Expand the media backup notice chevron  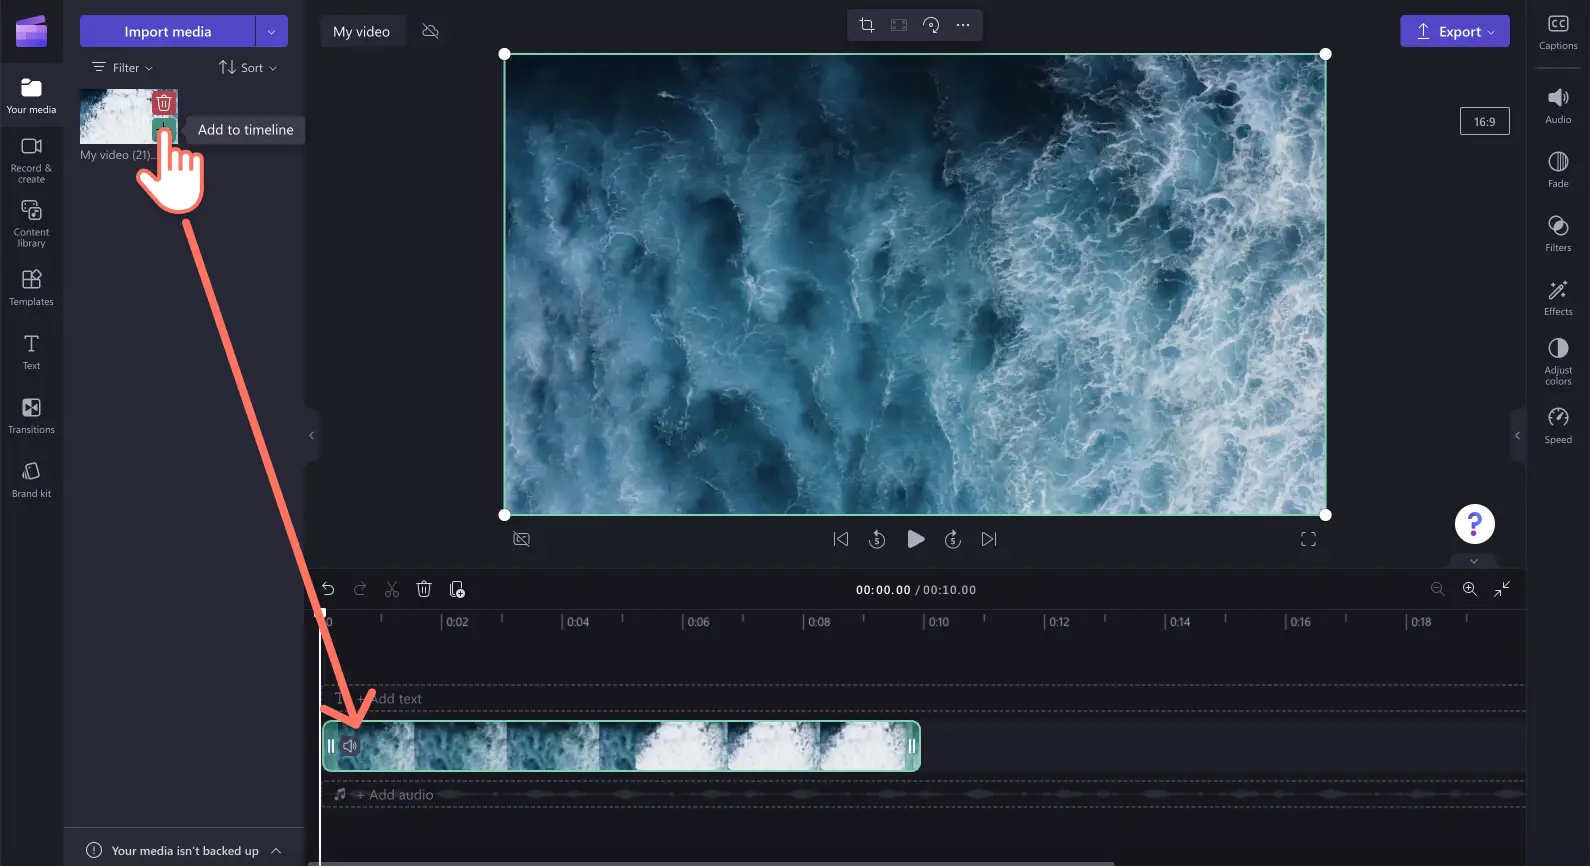coord(276,851)
